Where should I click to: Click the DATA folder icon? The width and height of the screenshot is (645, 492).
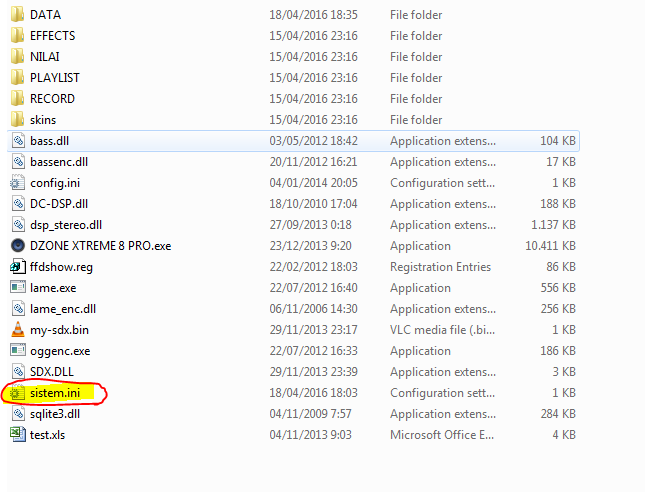pyautogui.click(x=17, y=14)
